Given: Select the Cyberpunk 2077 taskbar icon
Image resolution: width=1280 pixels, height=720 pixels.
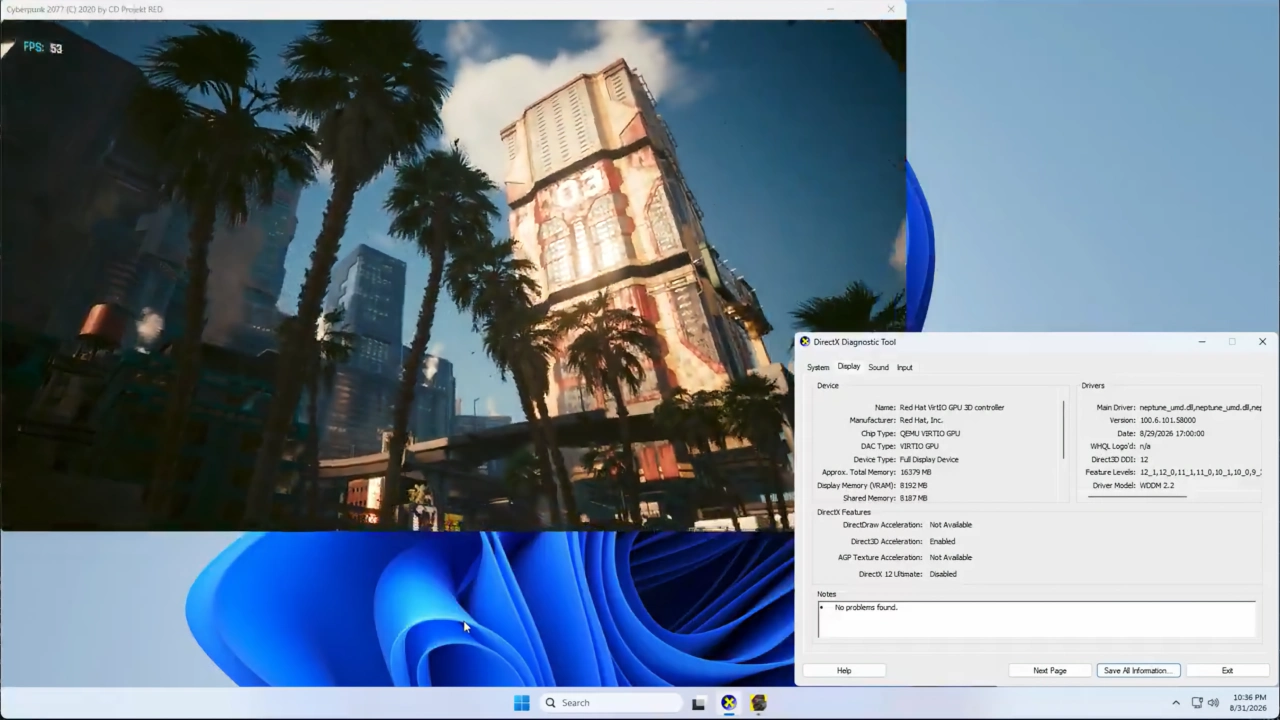Looking at the screenshot, I should tap(759, 703).
